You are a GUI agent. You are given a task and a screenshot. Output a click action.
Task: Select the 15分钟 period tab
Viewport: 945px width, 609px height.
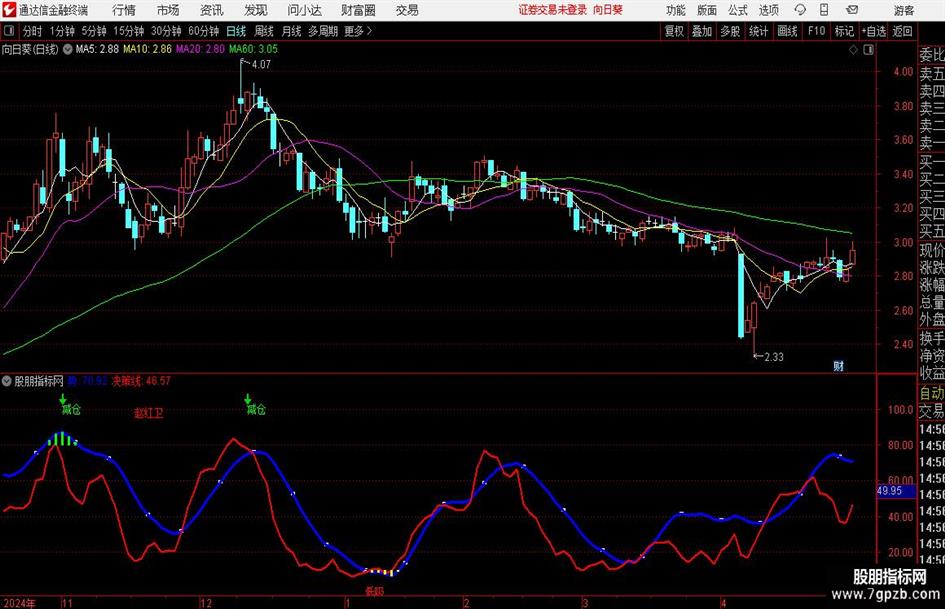[128, 31]
